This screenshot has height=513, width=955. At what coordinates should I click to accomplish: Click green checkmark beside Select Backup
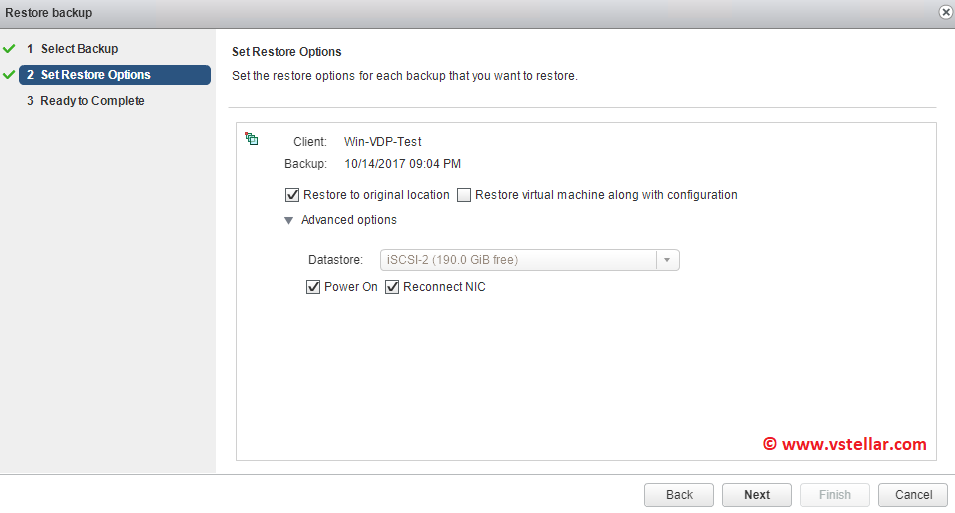(x=9, y=48)
